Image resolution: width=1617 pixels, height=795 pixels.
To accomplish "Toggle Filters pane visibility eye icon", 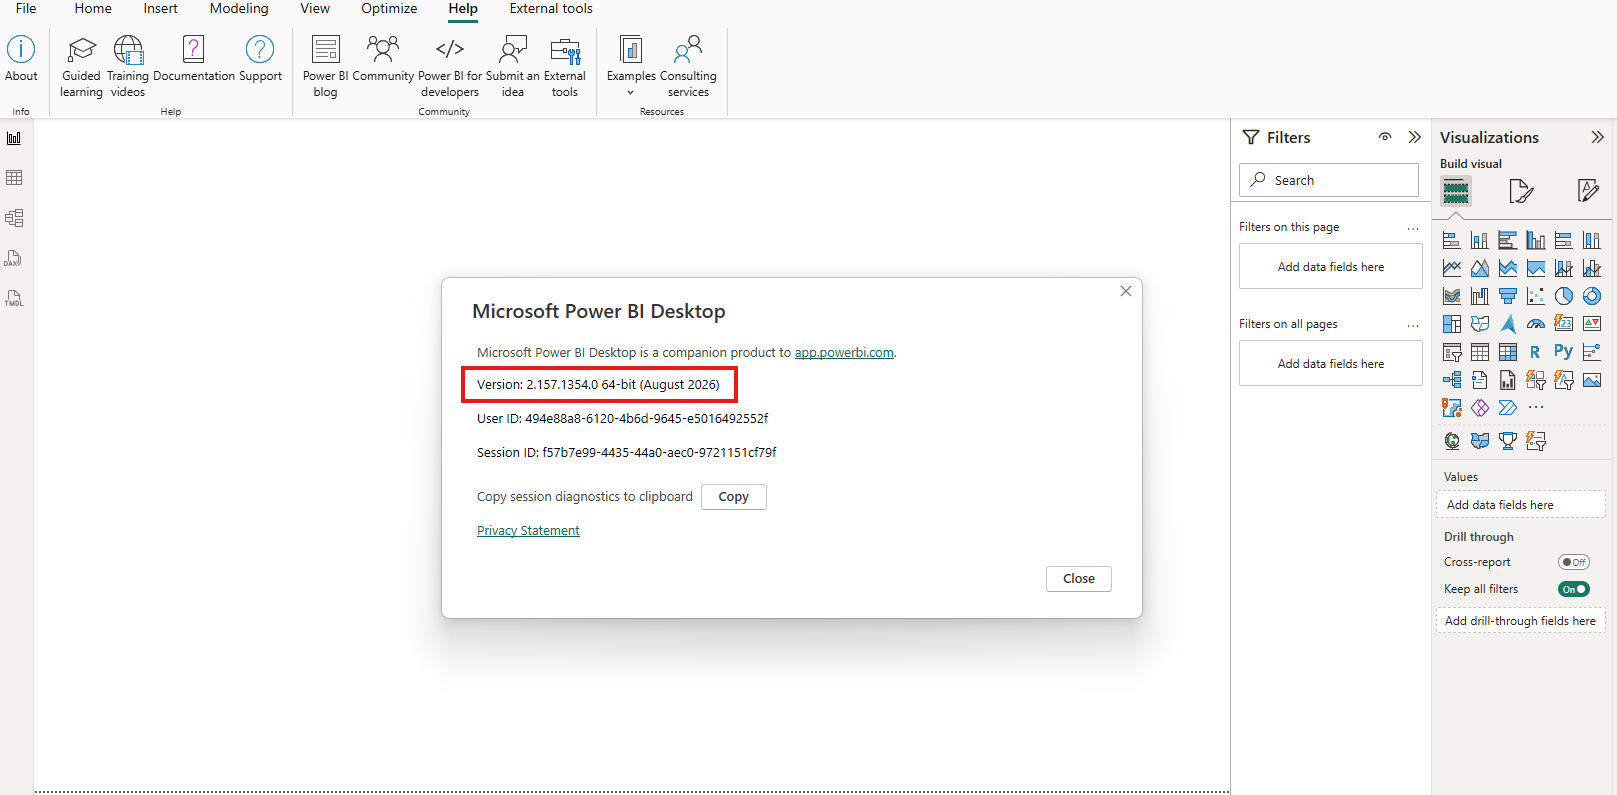I will pos(1385,137).
